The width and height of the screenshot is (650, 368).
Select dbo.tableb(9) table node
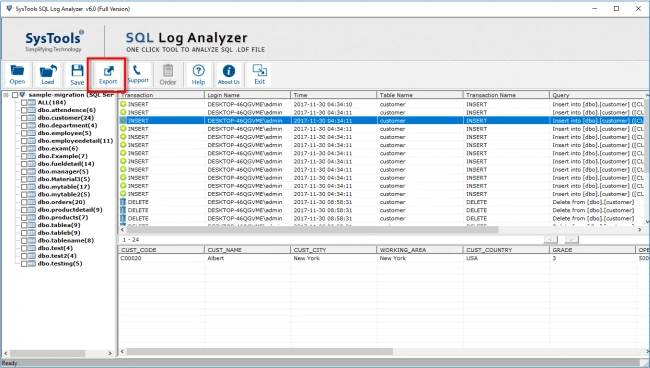coord(59,233)
